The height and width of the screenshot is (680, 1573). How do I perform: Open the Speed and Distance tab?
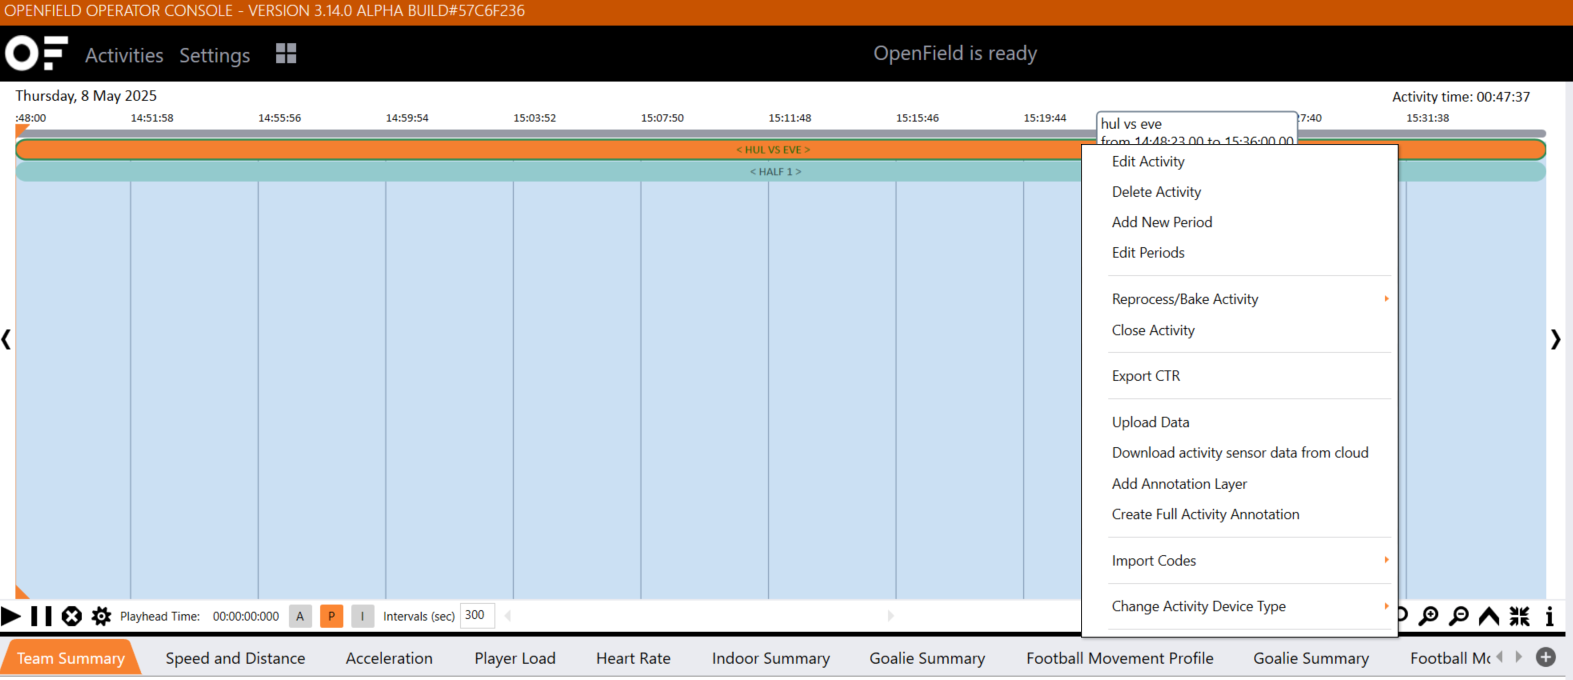tap(235, 658)
